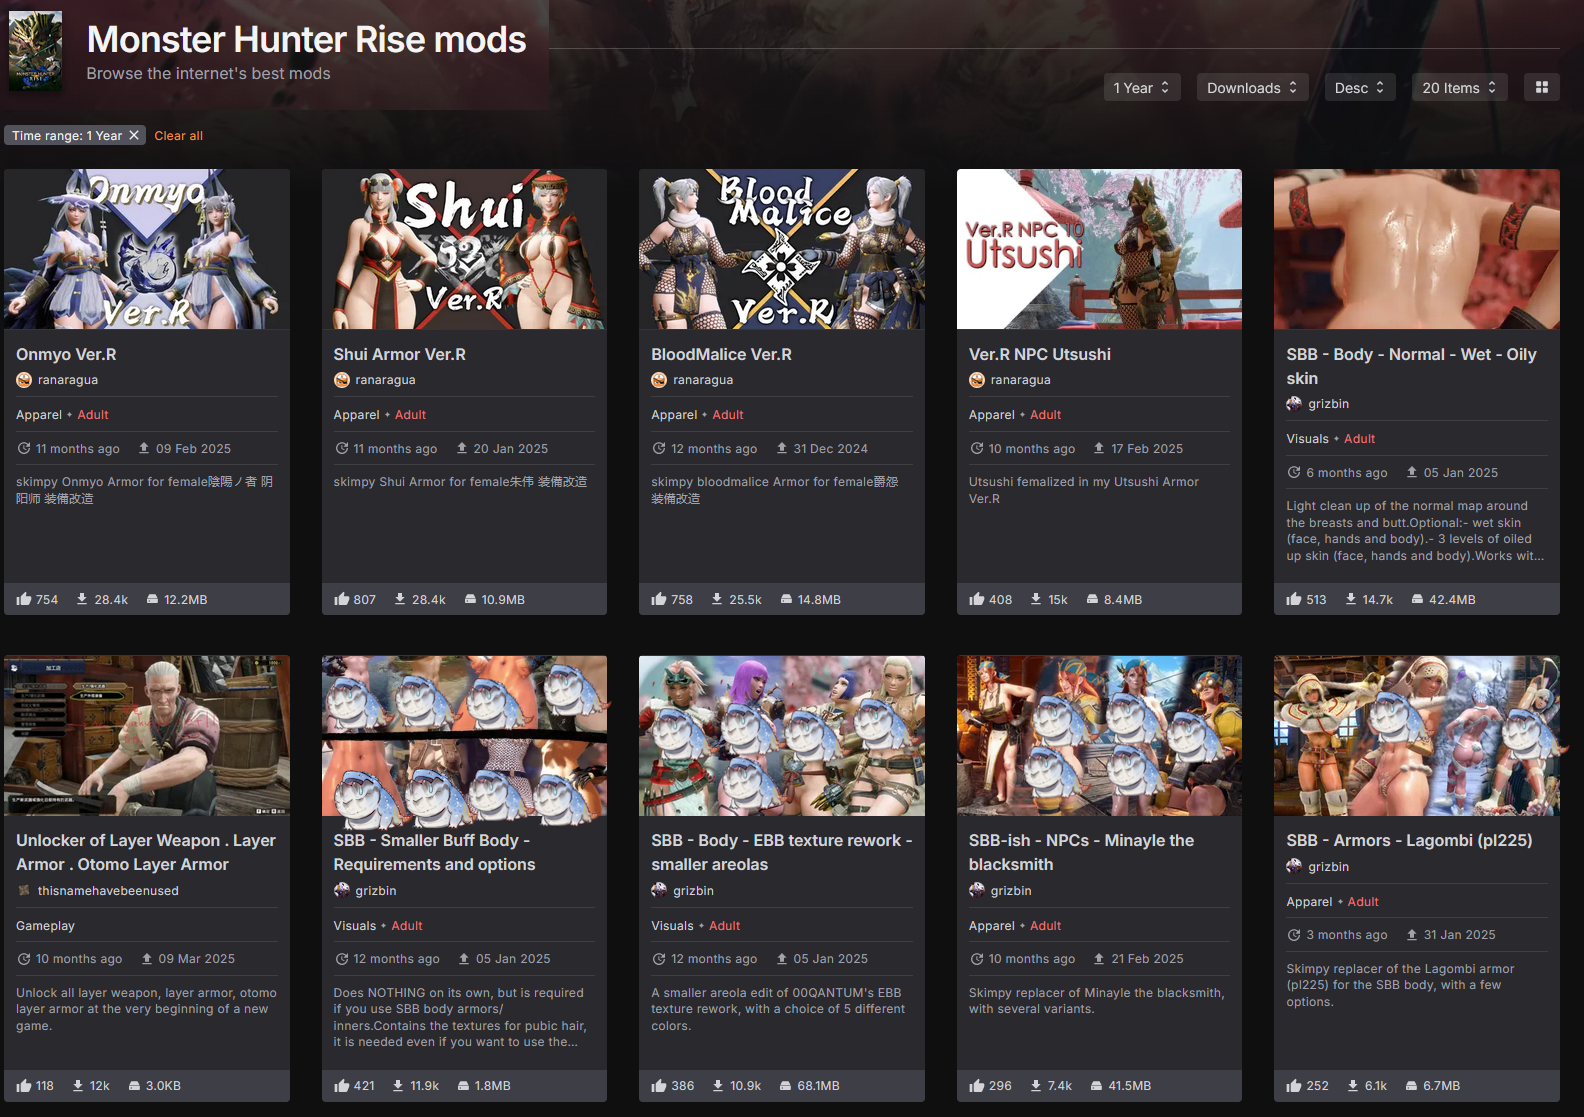Image resolution: width=1584 pixels, height=1117 pixels.
Task: Click the thumbs-up icon on Lagombi (pl225) card
Action: (1294, 1085)
